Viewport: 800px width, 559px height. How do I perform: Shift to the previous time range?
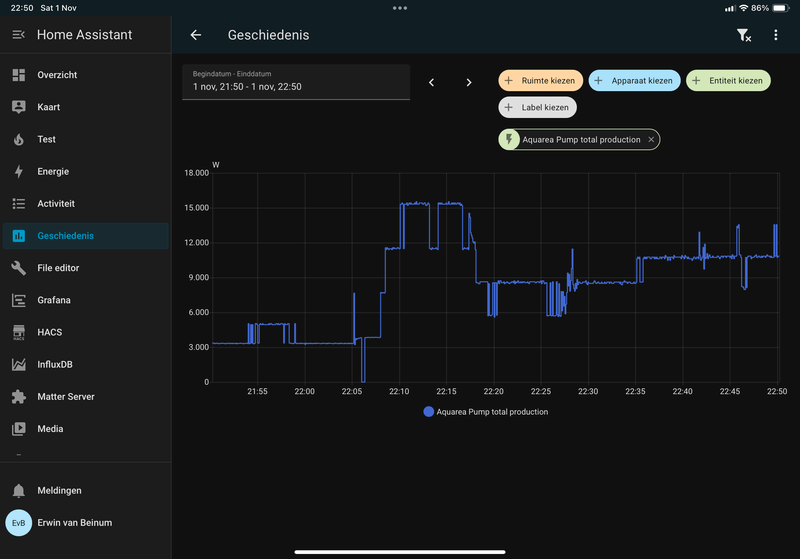tap(431, 83)
